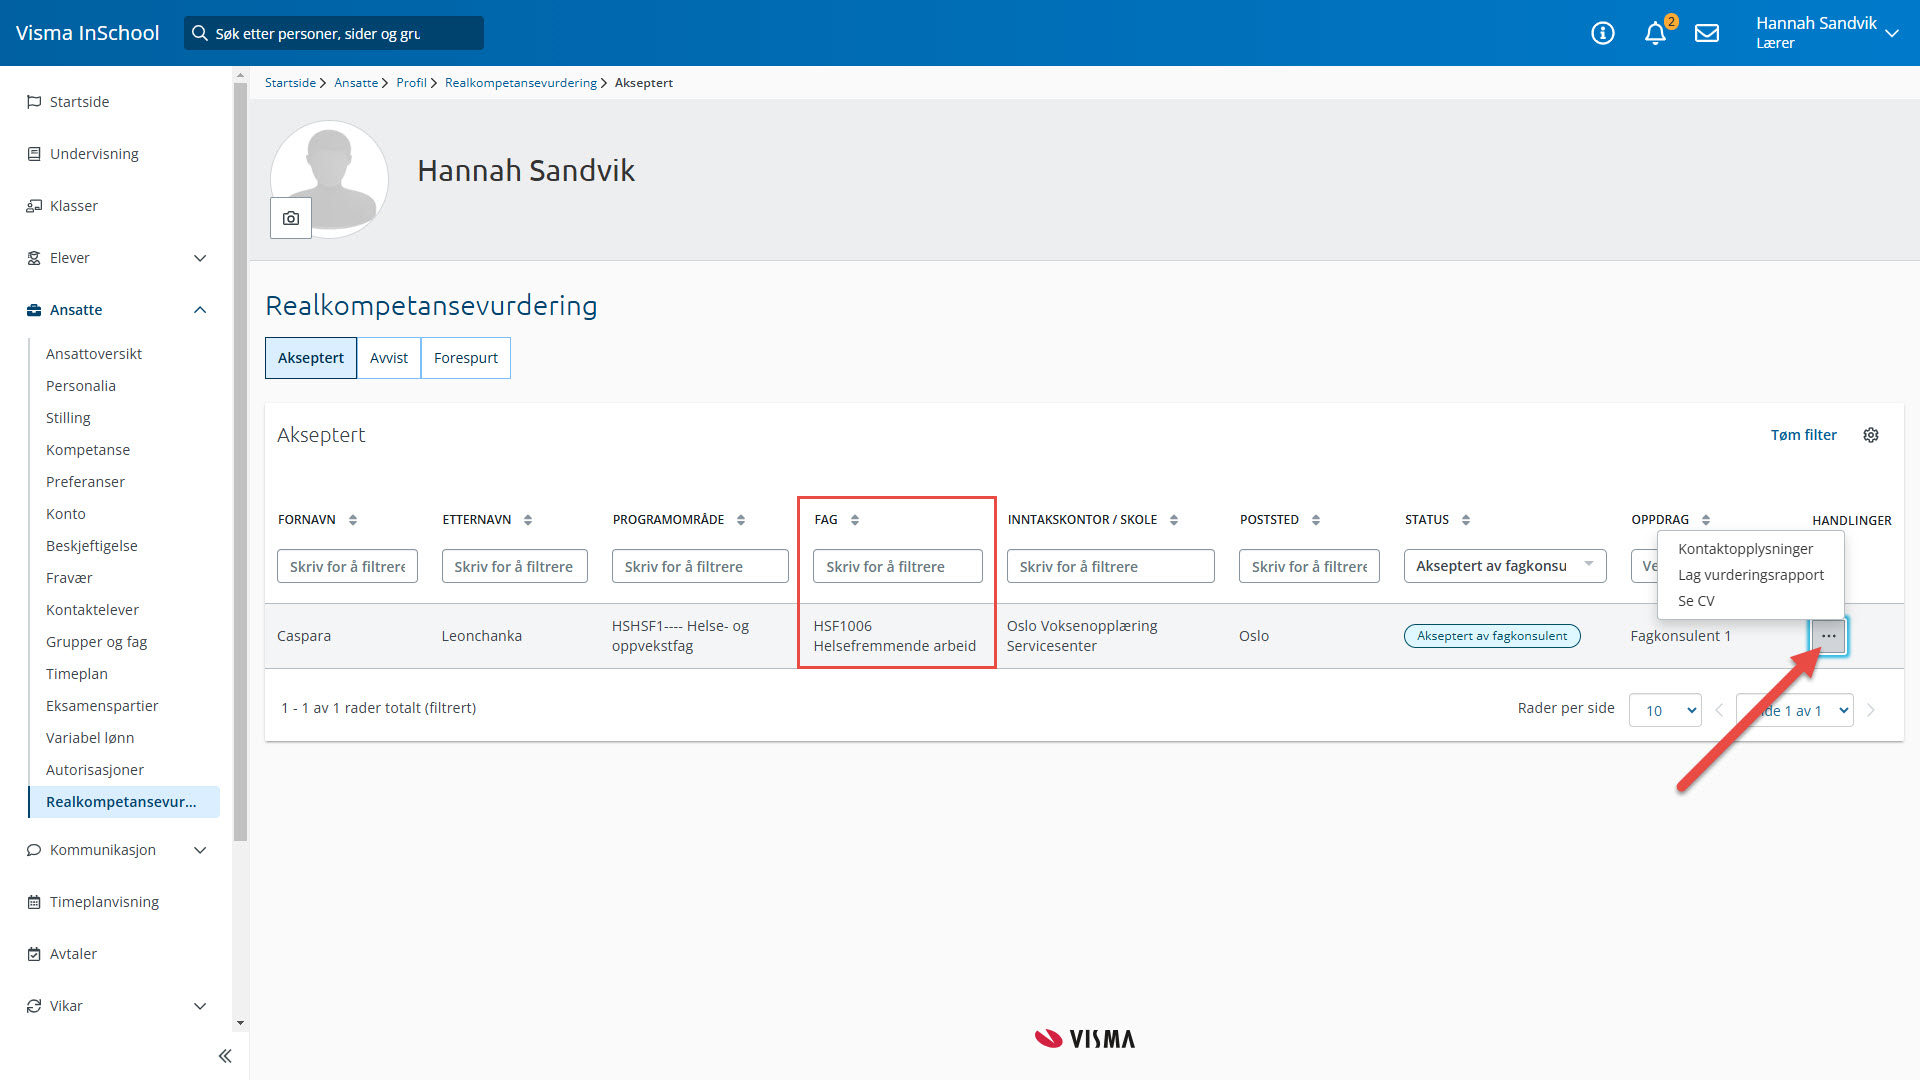Open page selector dropdown

[x=1795, y=710]
